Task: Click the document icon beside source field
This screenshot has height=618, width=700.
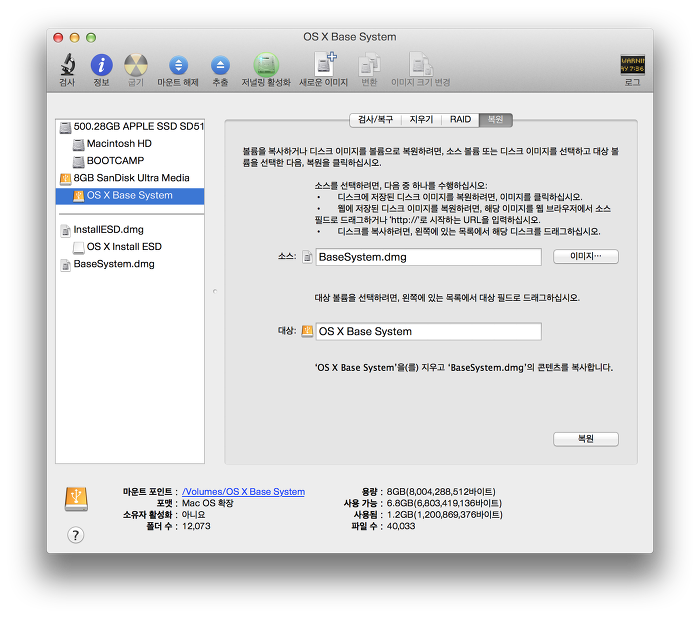Action: tap(307, 257)
